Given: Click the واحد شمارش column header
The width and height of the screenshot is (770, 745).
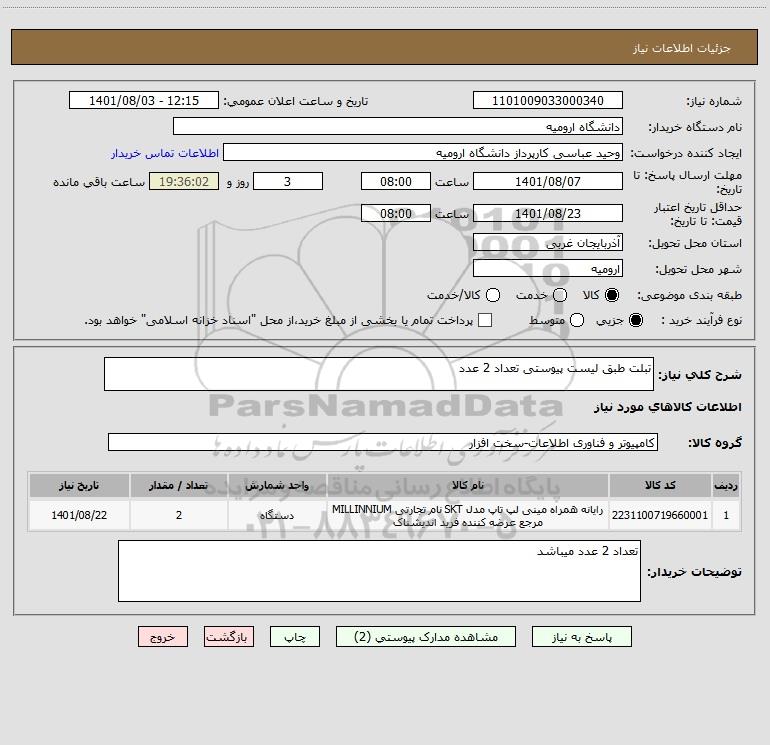Looking at the screenshot, I should coord(277,485).
